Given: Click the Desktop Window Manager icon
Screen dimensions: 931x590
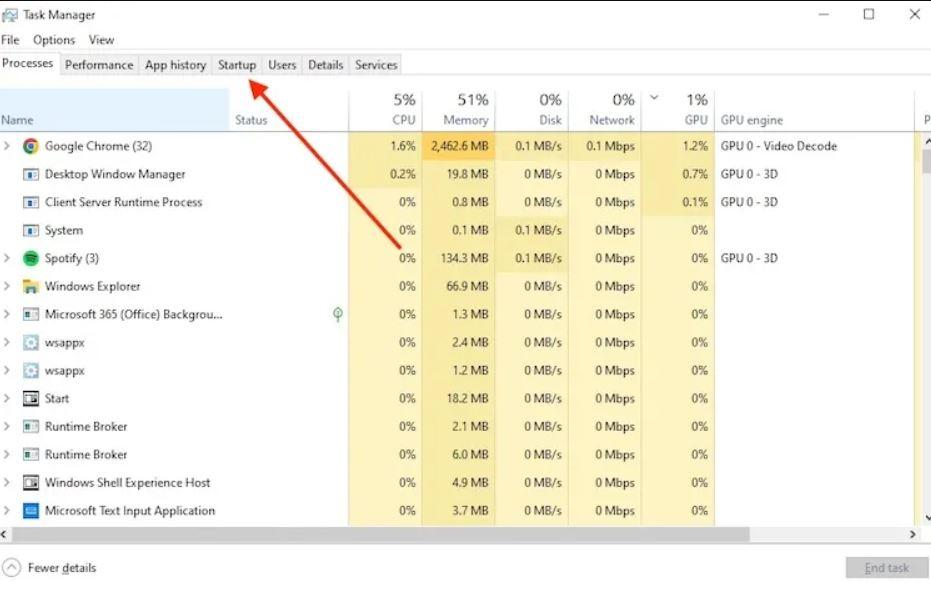Looking at the screenshot, I should tap(31, 175).
